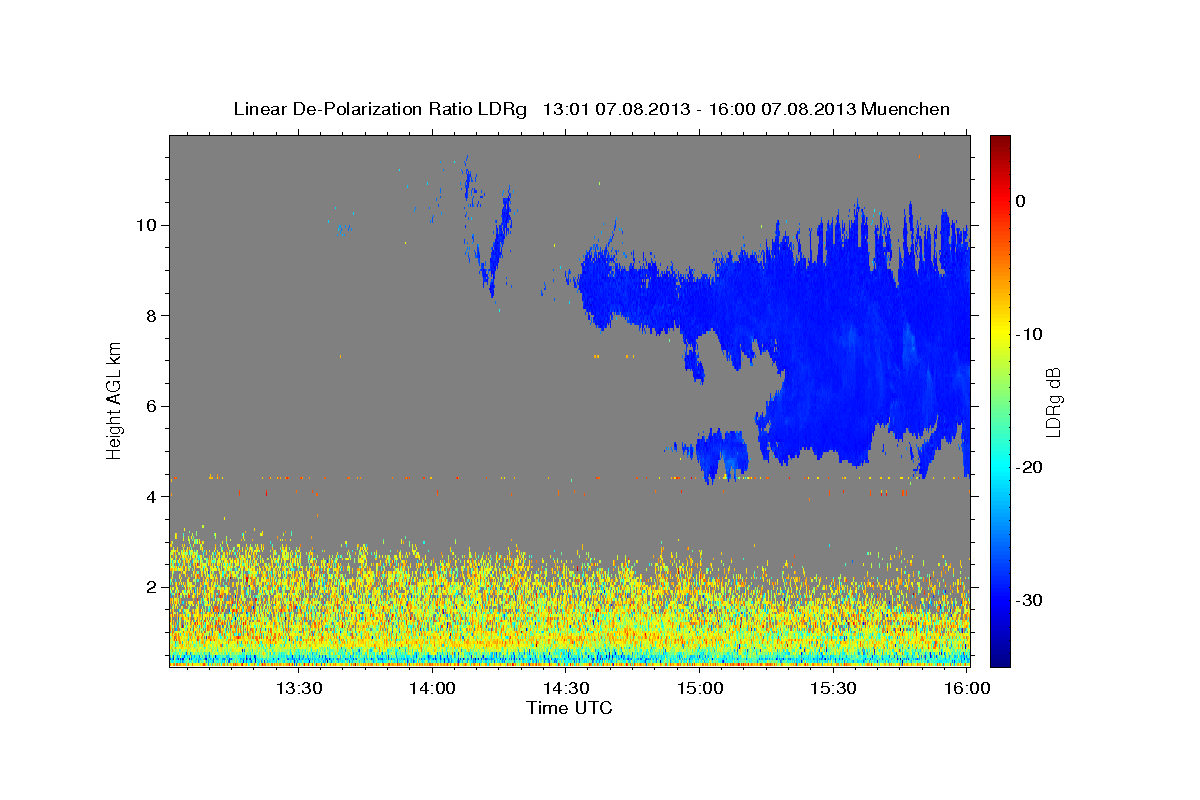Click the 'Height AGL km' axis title
Viewport: 1200px width, 800px height.
(114, 399)
